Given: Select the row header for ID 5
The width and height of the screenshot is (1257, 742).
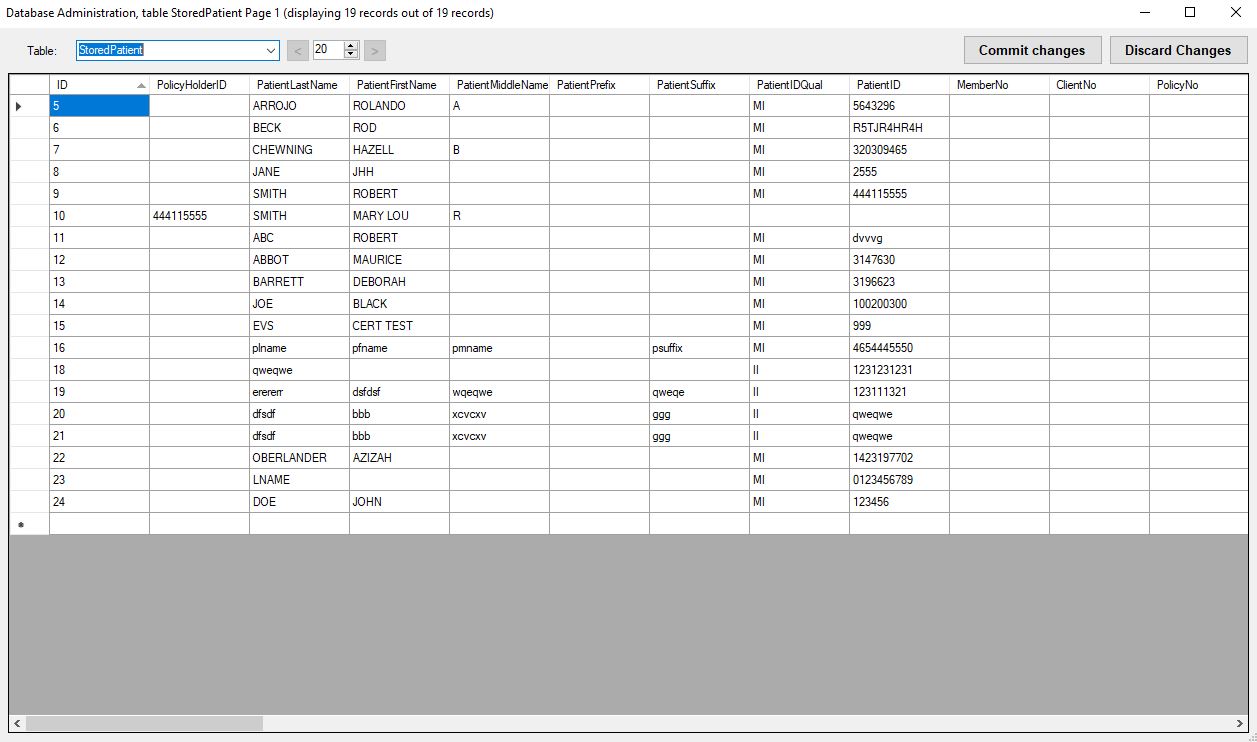Looking at the screenshot, I should pos(29,106).
